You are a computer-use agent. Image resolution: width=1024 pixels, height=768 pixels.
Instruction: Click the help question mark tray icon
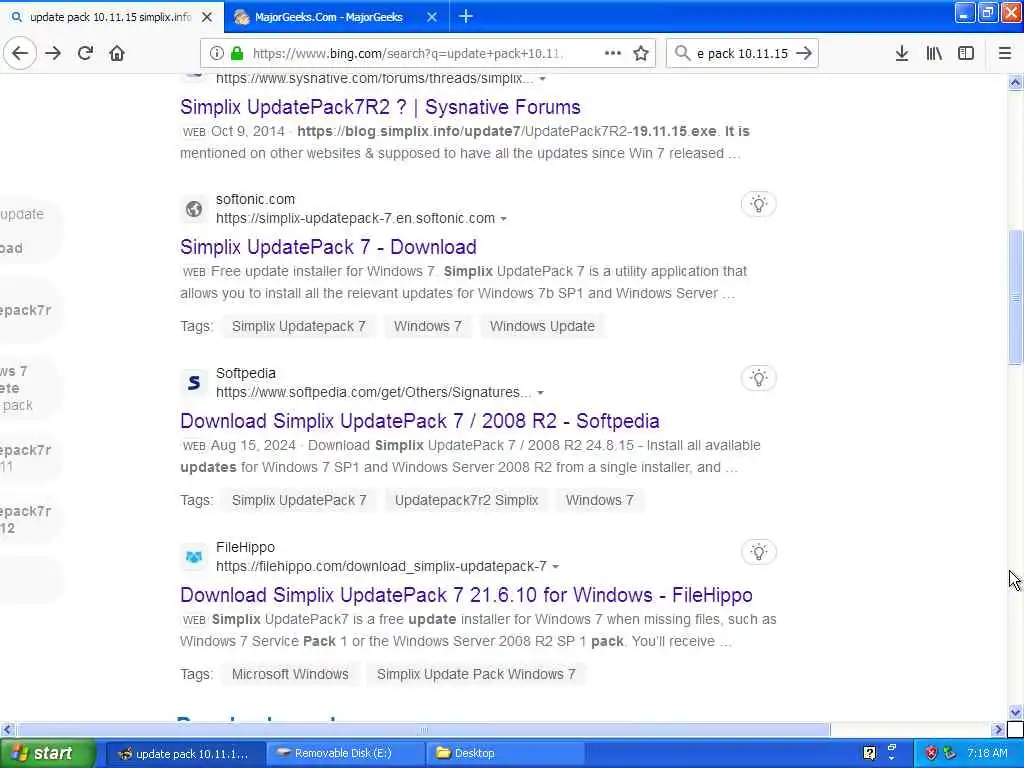[869, 754]
